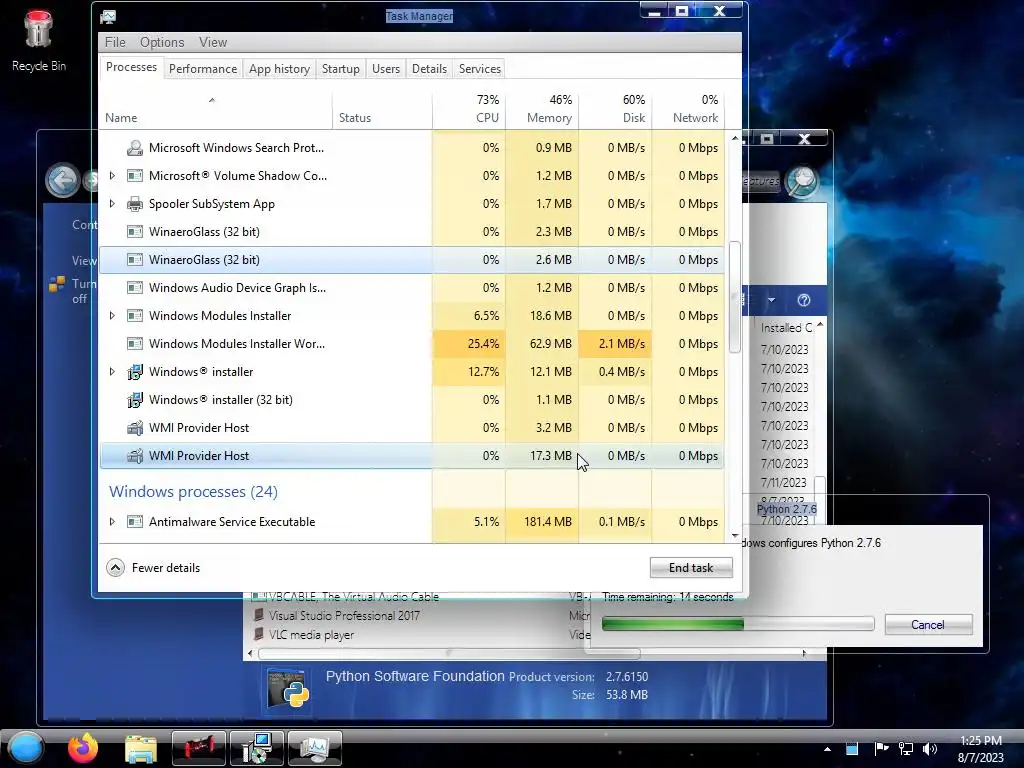Screen dimensions: 1024x768
Task: Collapse to Fewer details view
Action: click(x=153, y=568)
